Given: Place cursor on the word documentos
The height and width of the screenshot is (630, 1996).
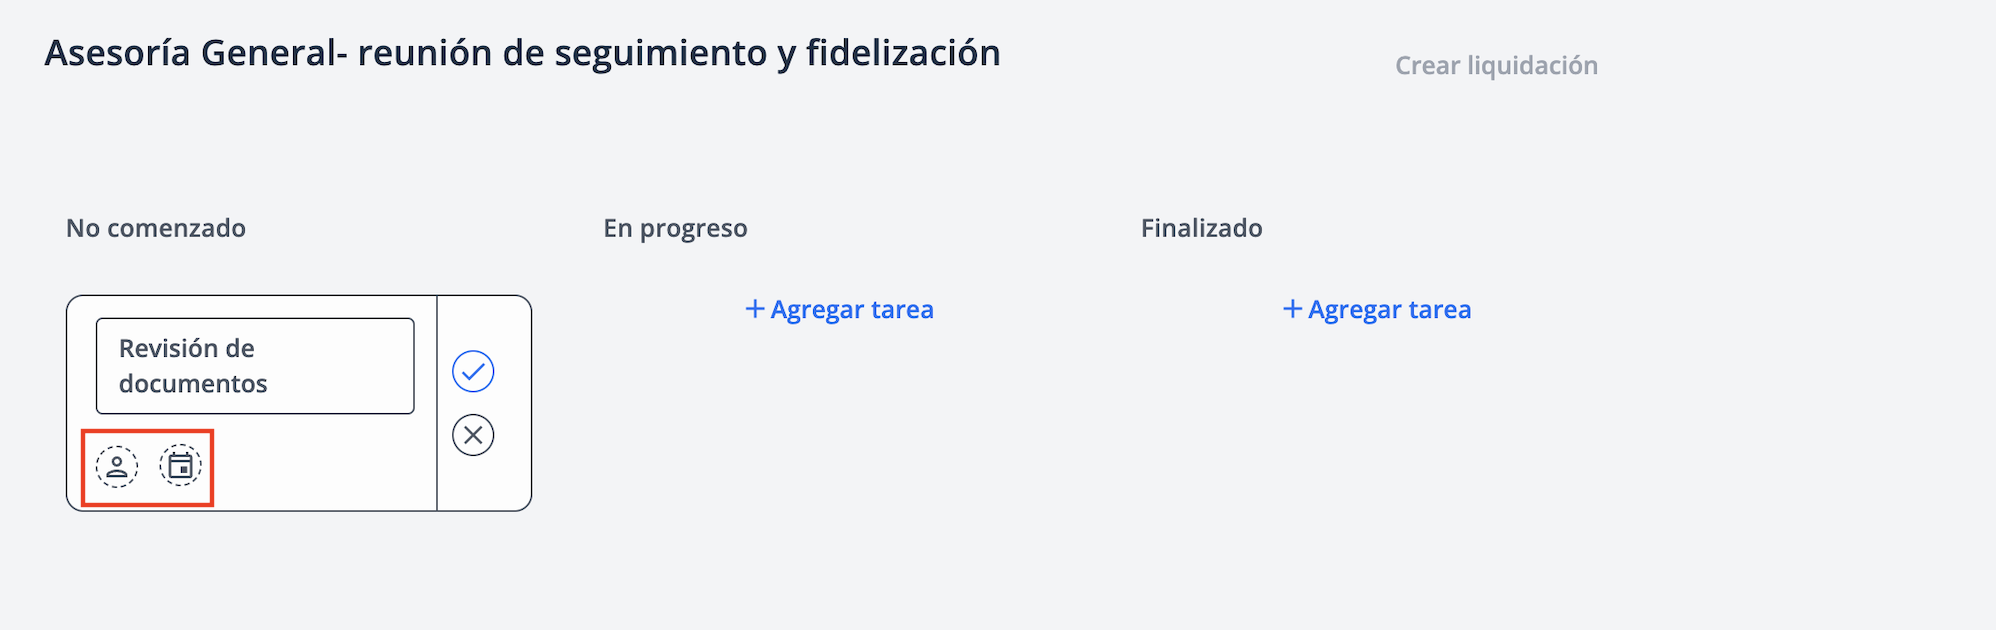Looking at the screenshot, I should click(193, 384).
